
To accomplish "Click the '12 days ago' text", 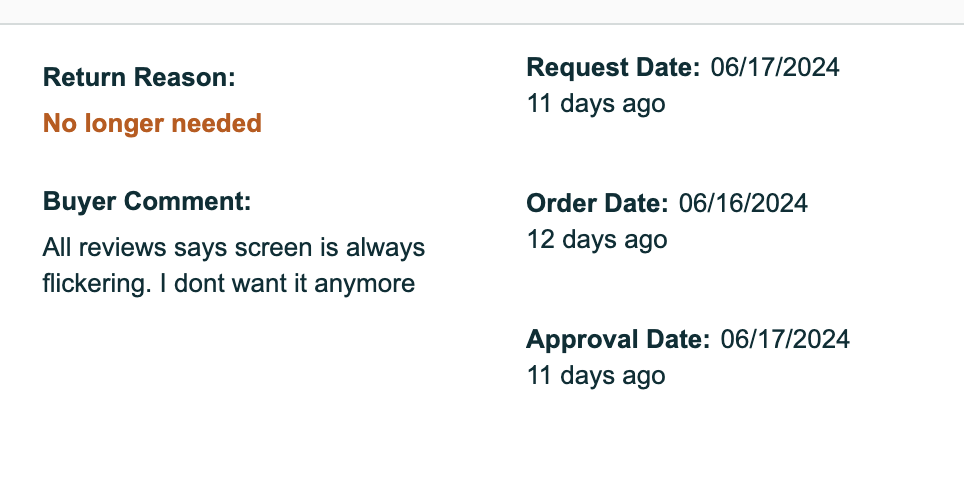I will pyautogui.click(x=597, y=240).
